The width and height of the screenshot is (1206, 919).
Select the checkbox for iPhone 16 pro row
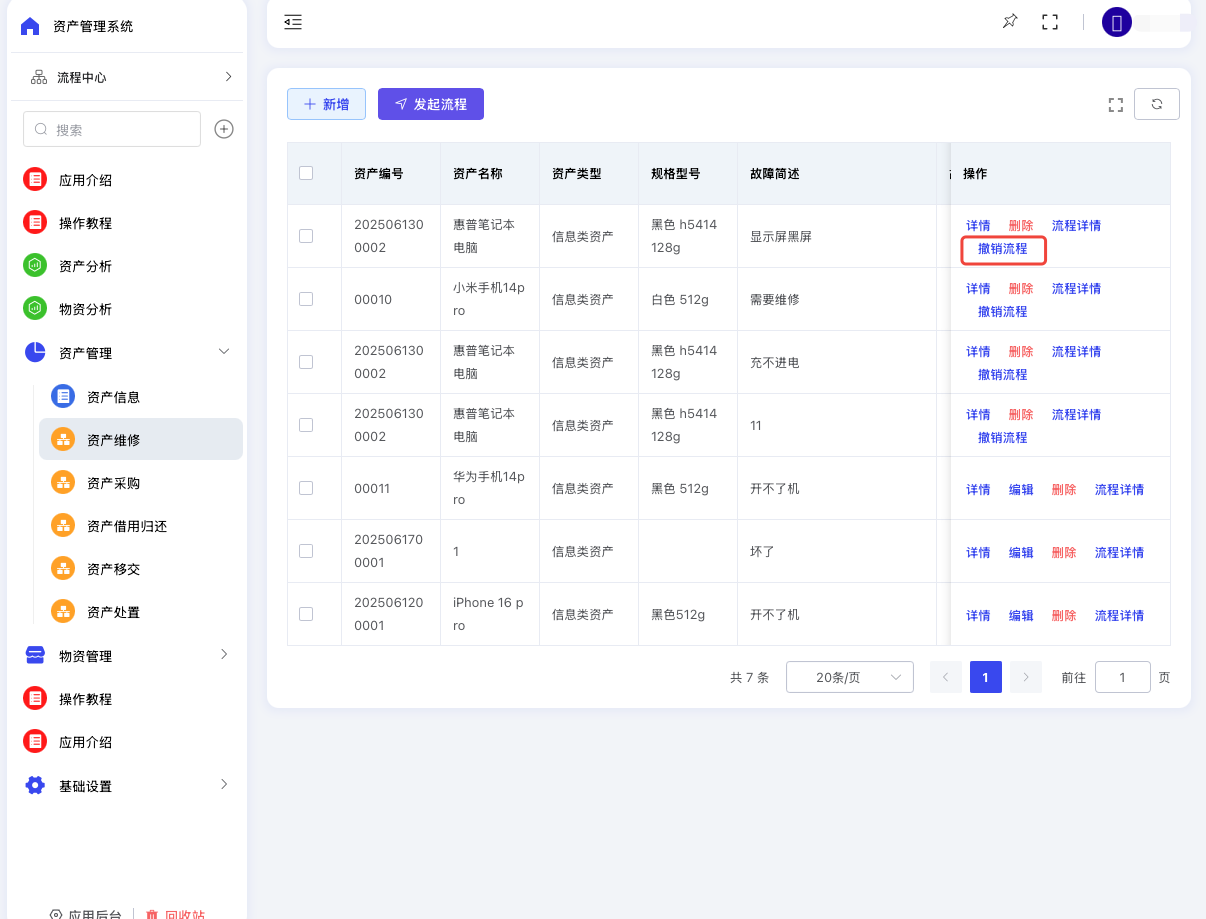pos(306,614)
